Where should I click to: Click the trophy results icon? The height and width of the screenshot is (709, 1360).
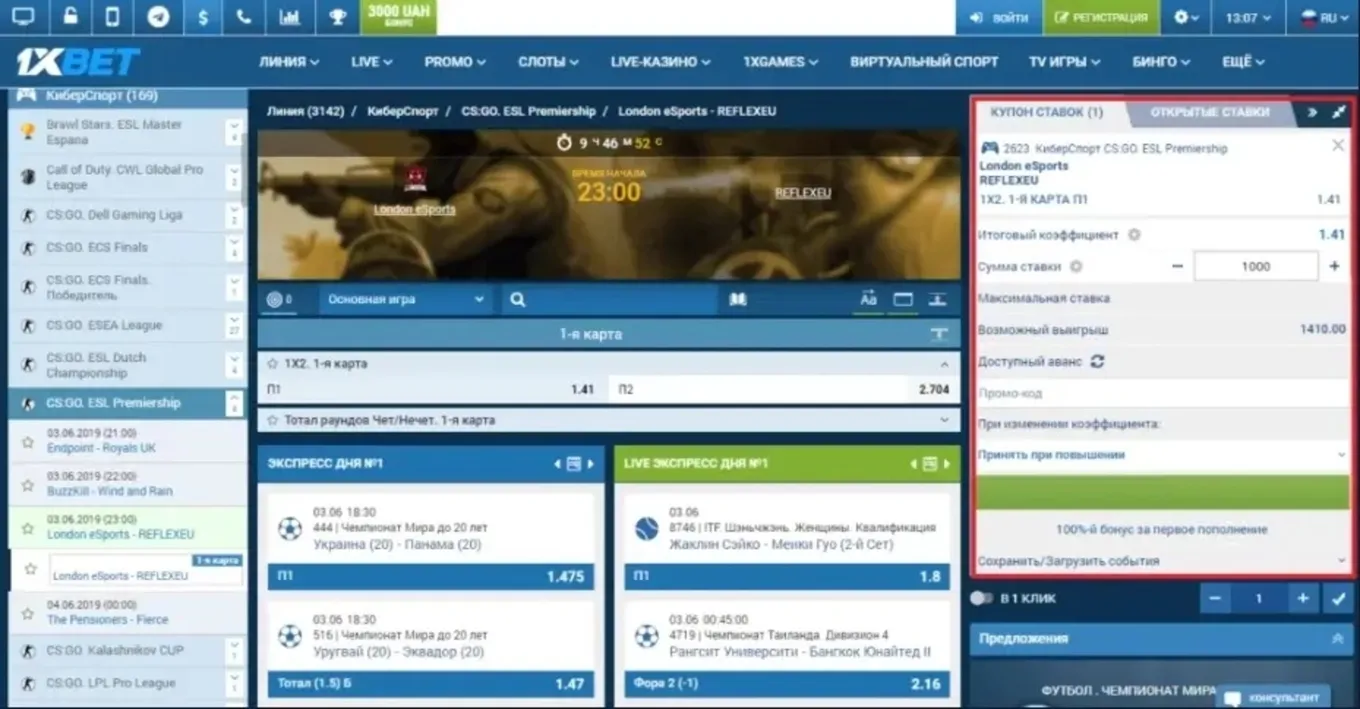click(337, 17)
